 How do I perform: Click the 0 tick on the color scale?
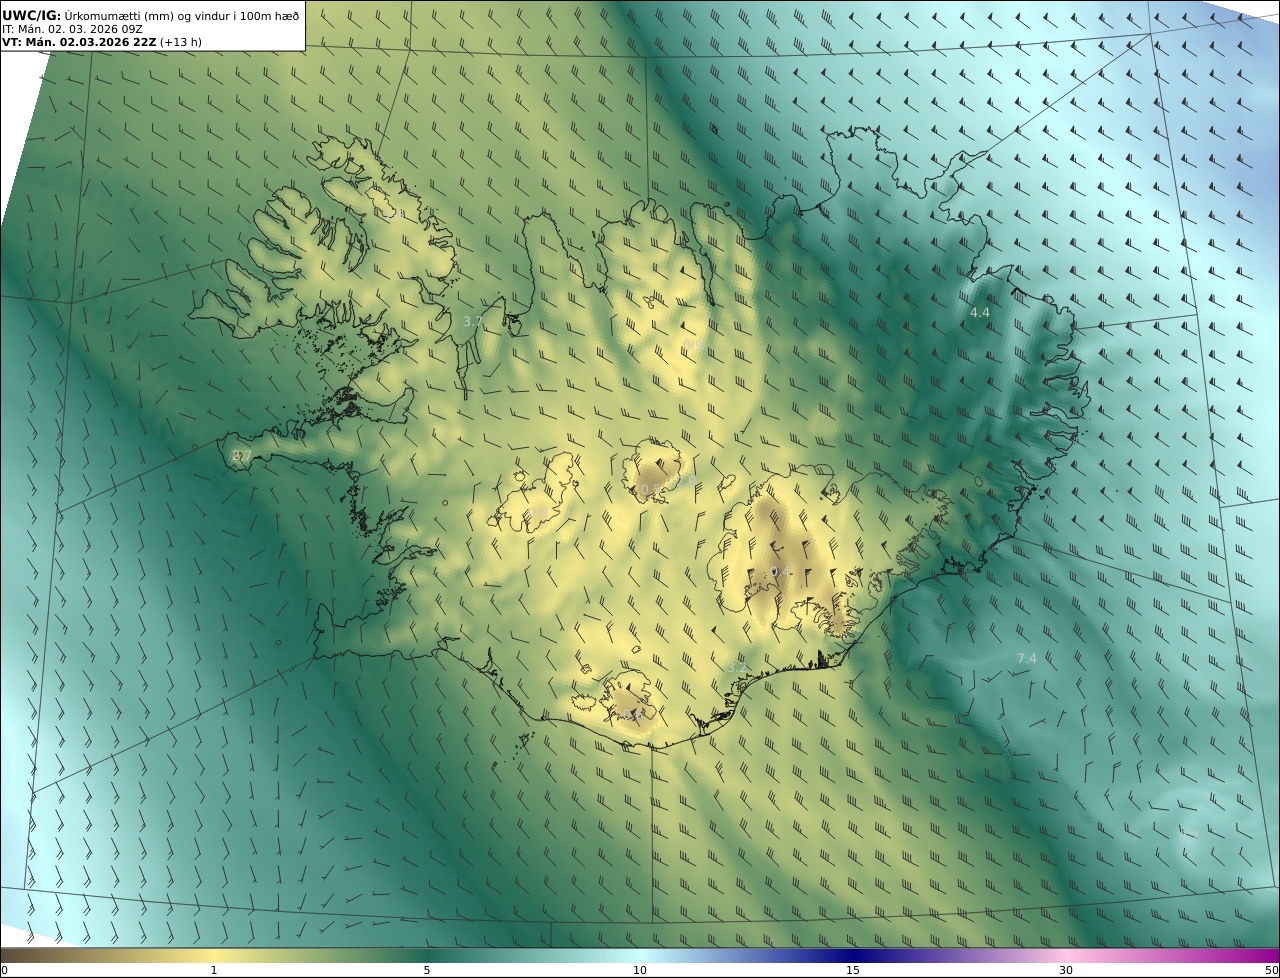[4, 970]
